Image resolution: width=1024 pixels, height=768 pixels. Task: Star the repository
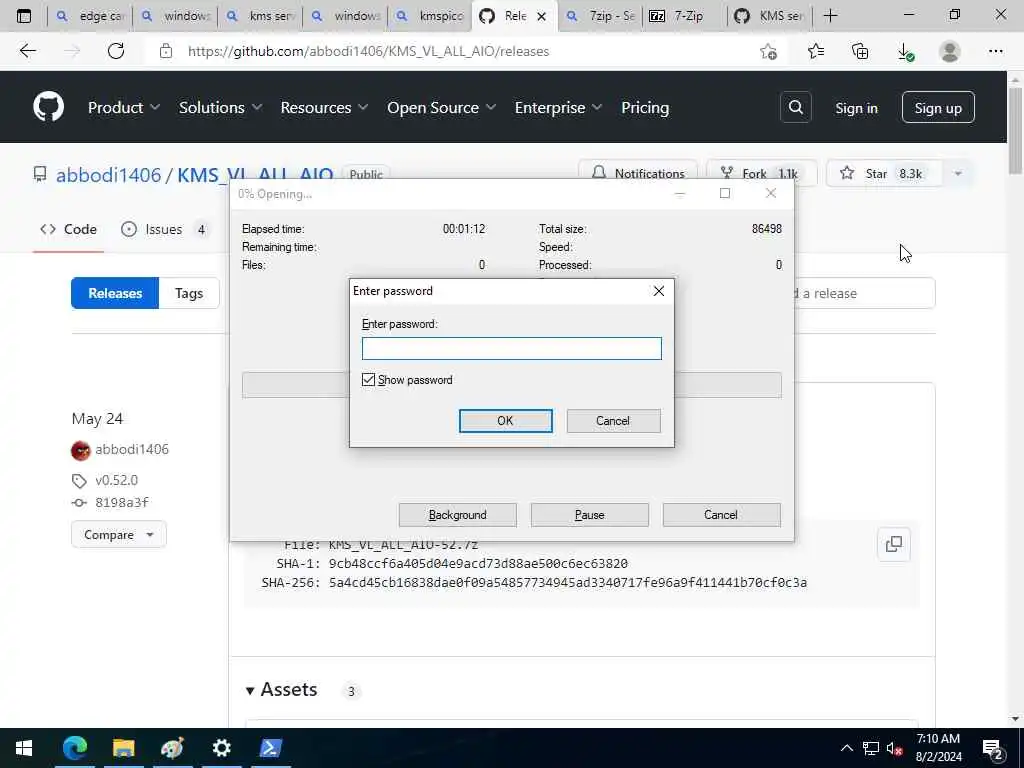click(884, 173)
